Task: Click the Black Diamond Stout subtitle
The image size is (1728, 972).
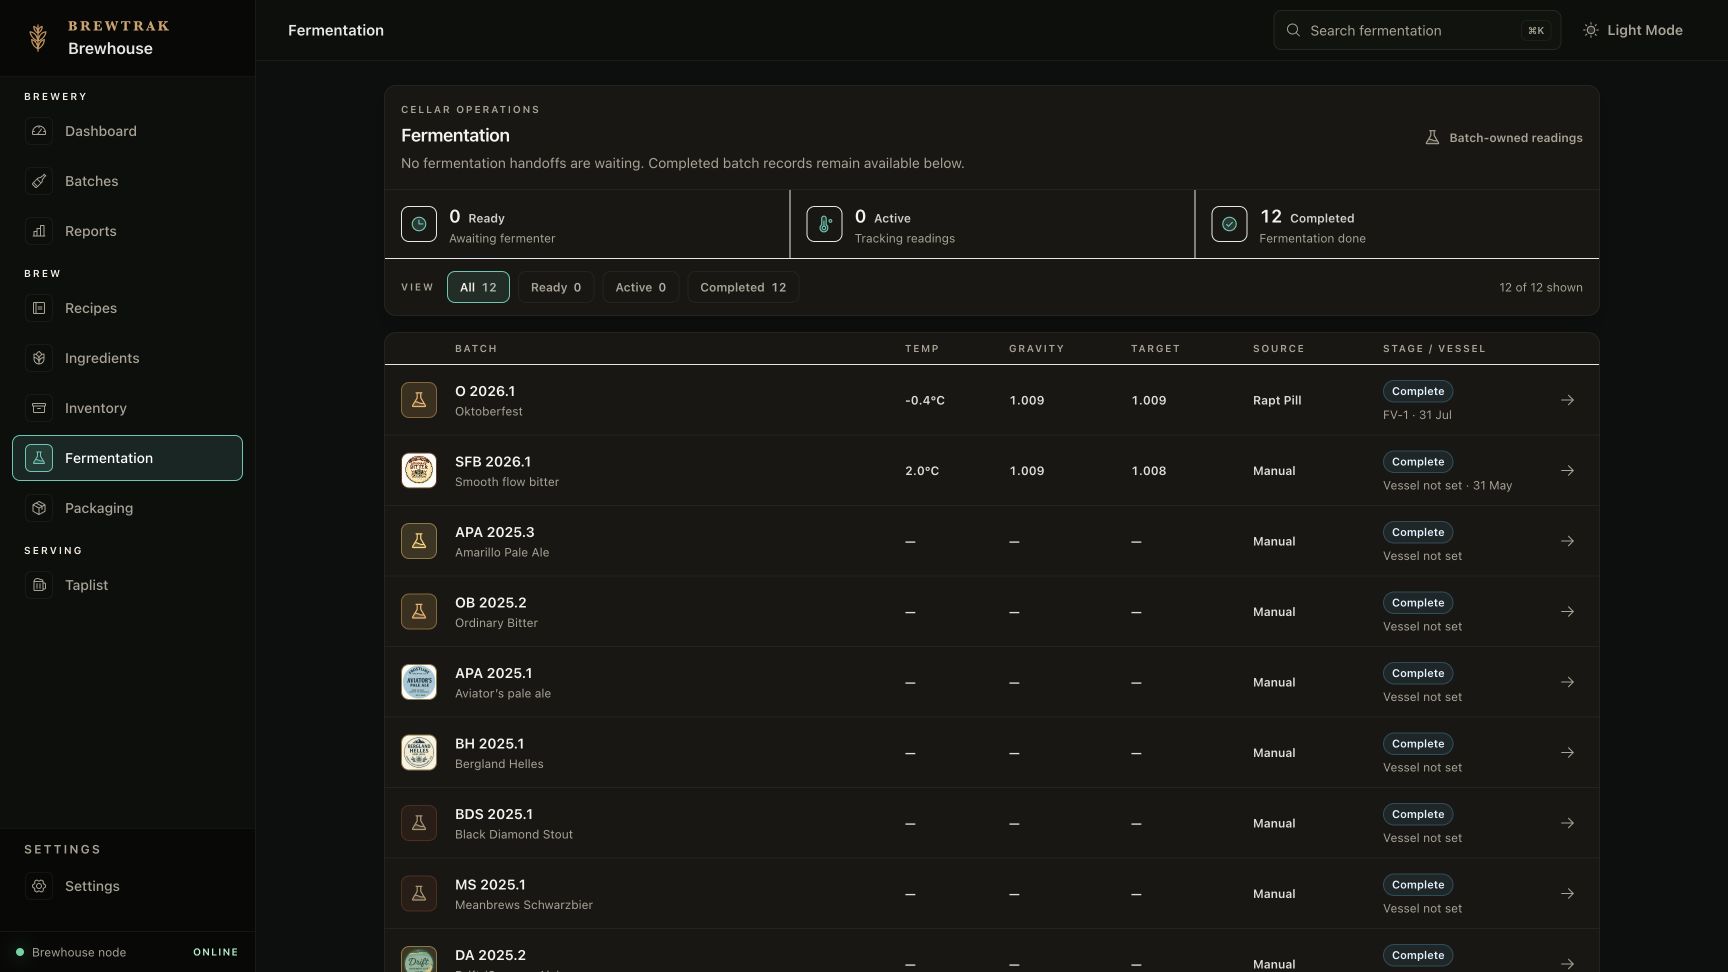Action: click(514, 834)
